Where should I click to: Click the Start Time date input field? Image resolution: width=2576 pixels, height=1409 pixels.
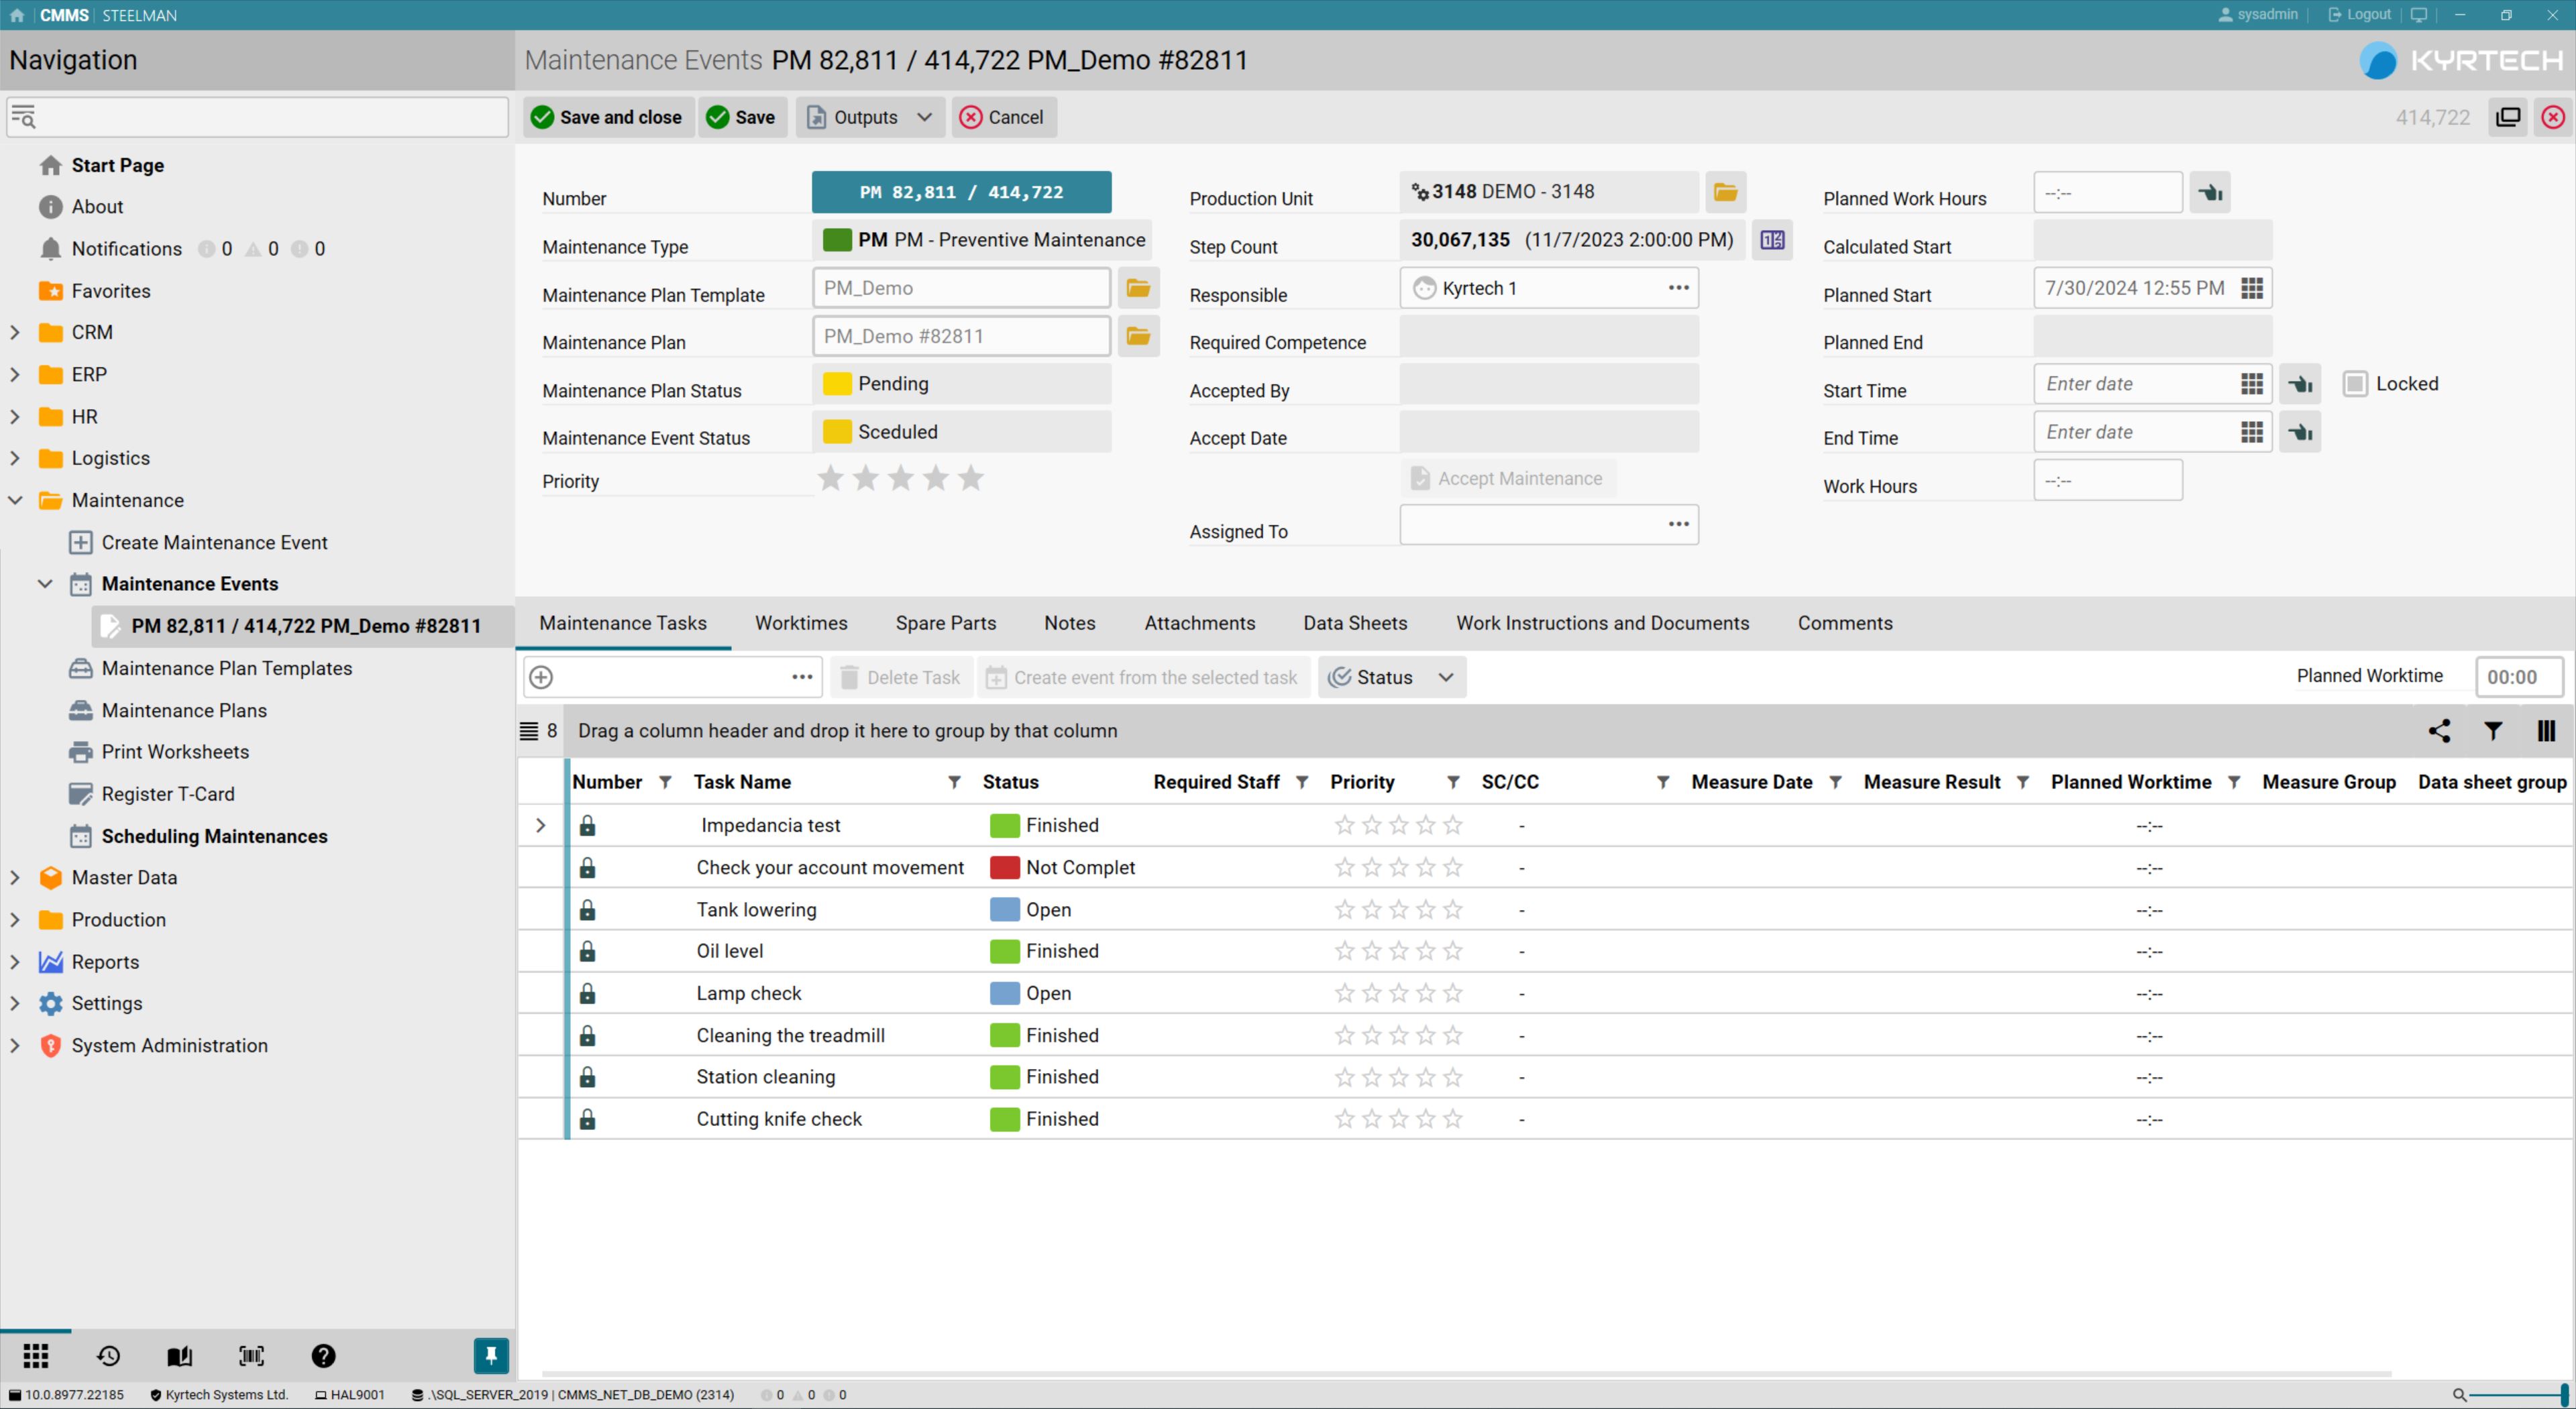2130,384
